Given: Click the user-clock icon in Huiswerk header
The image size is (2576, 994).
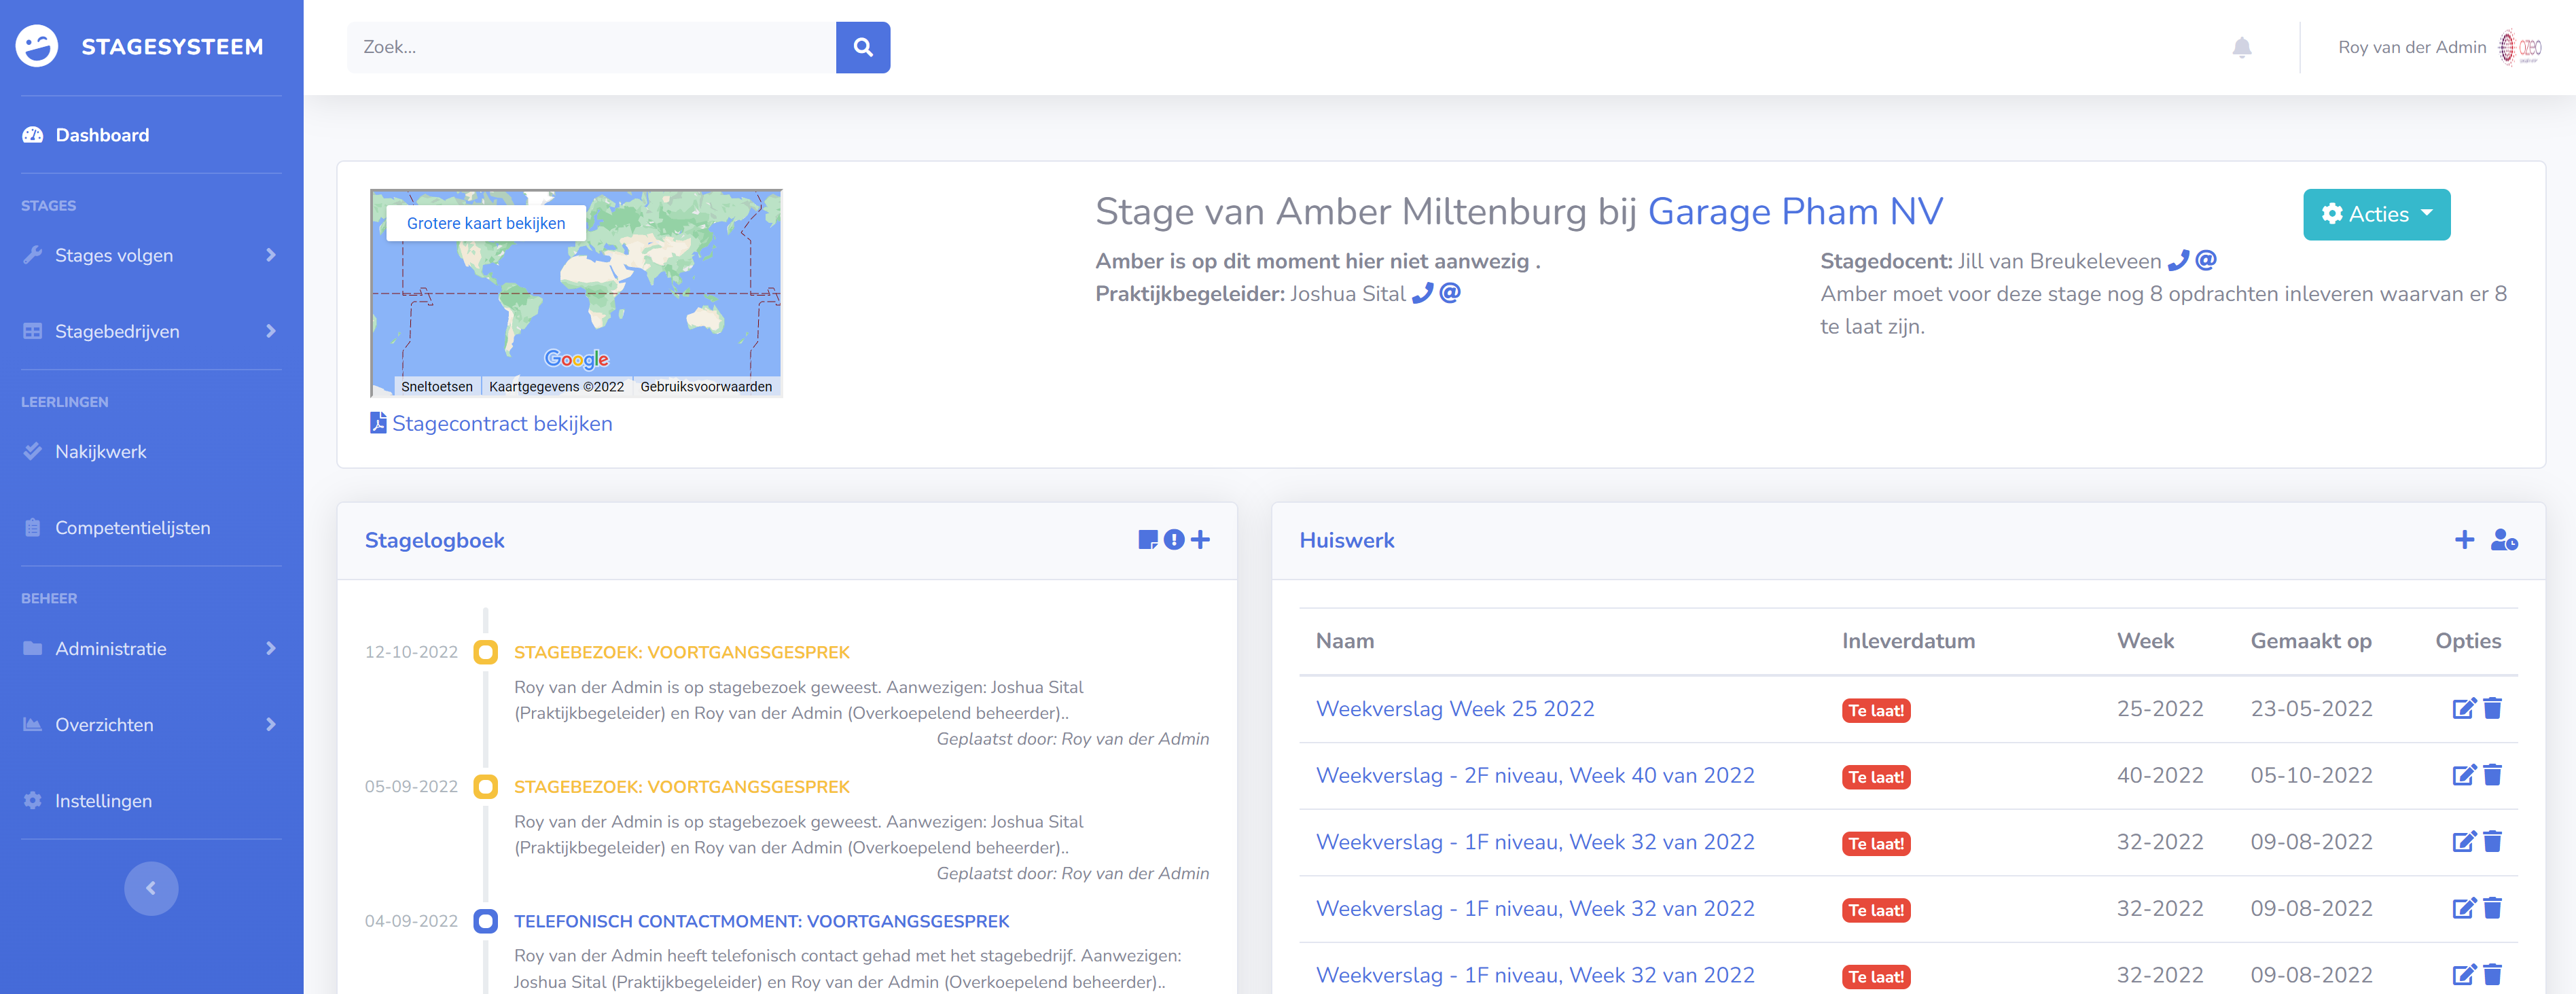Looking at the screenshot, I should pyautogui.click(x=2504, y=540).
